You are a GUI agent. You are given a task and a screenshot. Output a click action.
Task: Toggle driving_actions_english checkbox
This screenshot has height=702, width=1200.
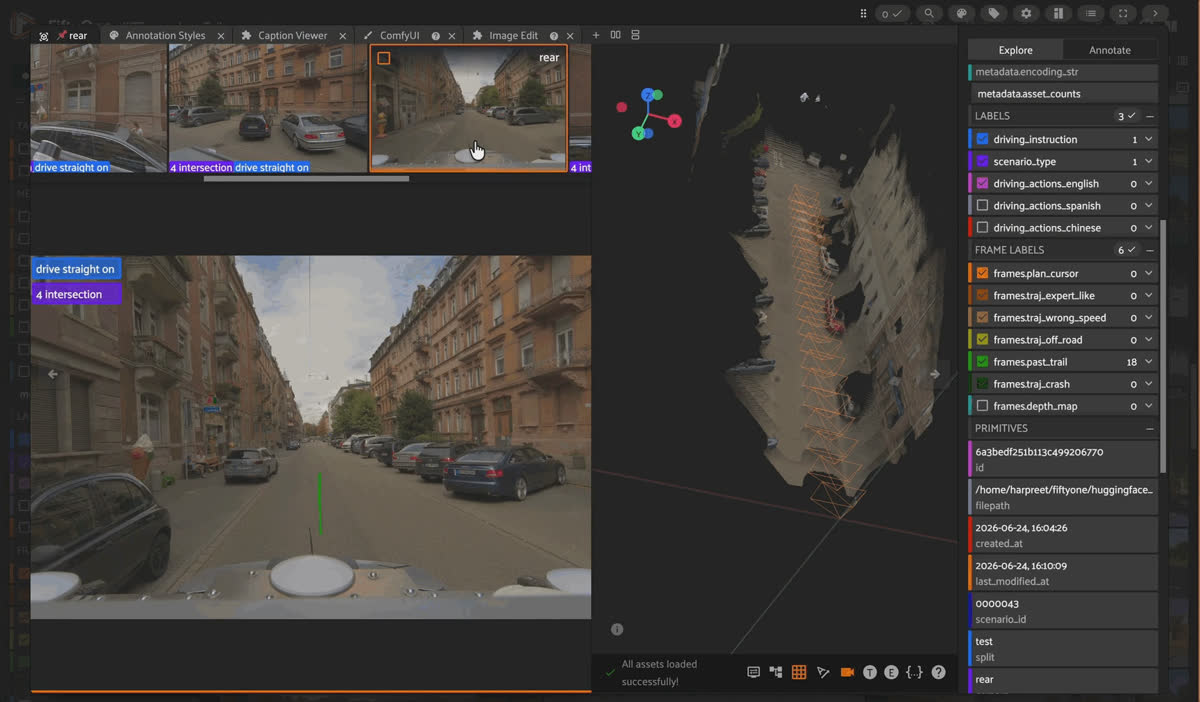(x=982, y=183)
